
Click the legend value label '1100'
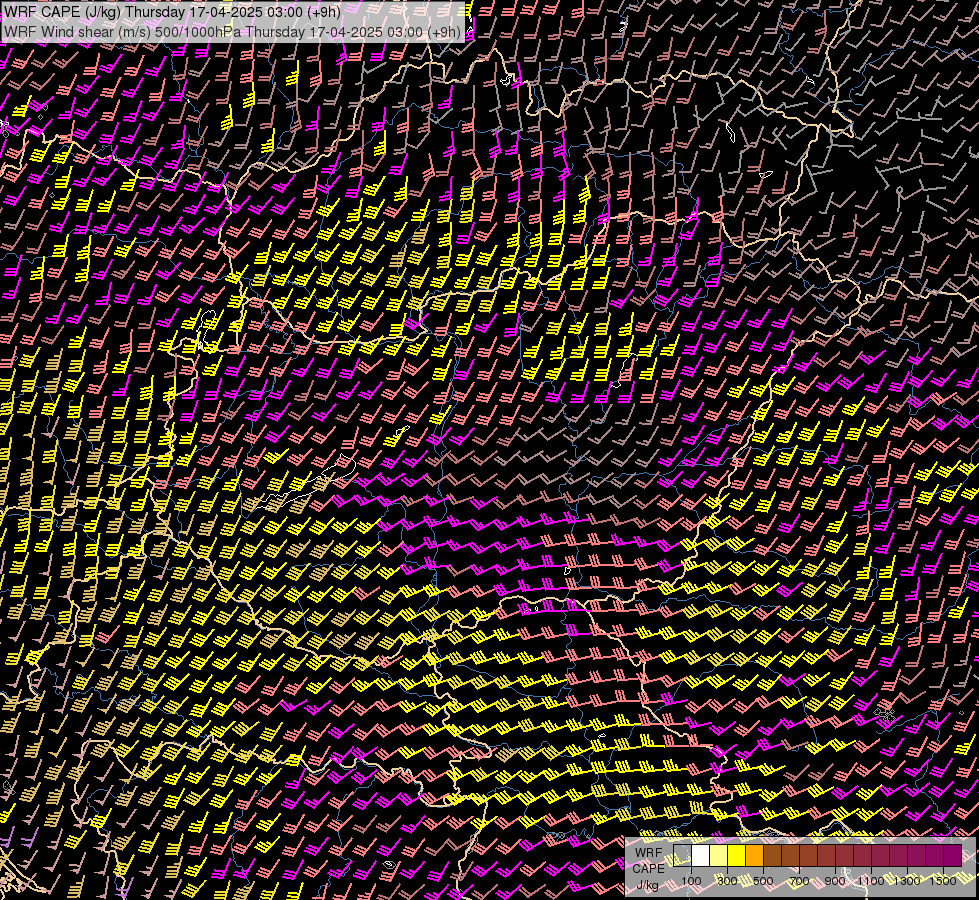point(871,881)
